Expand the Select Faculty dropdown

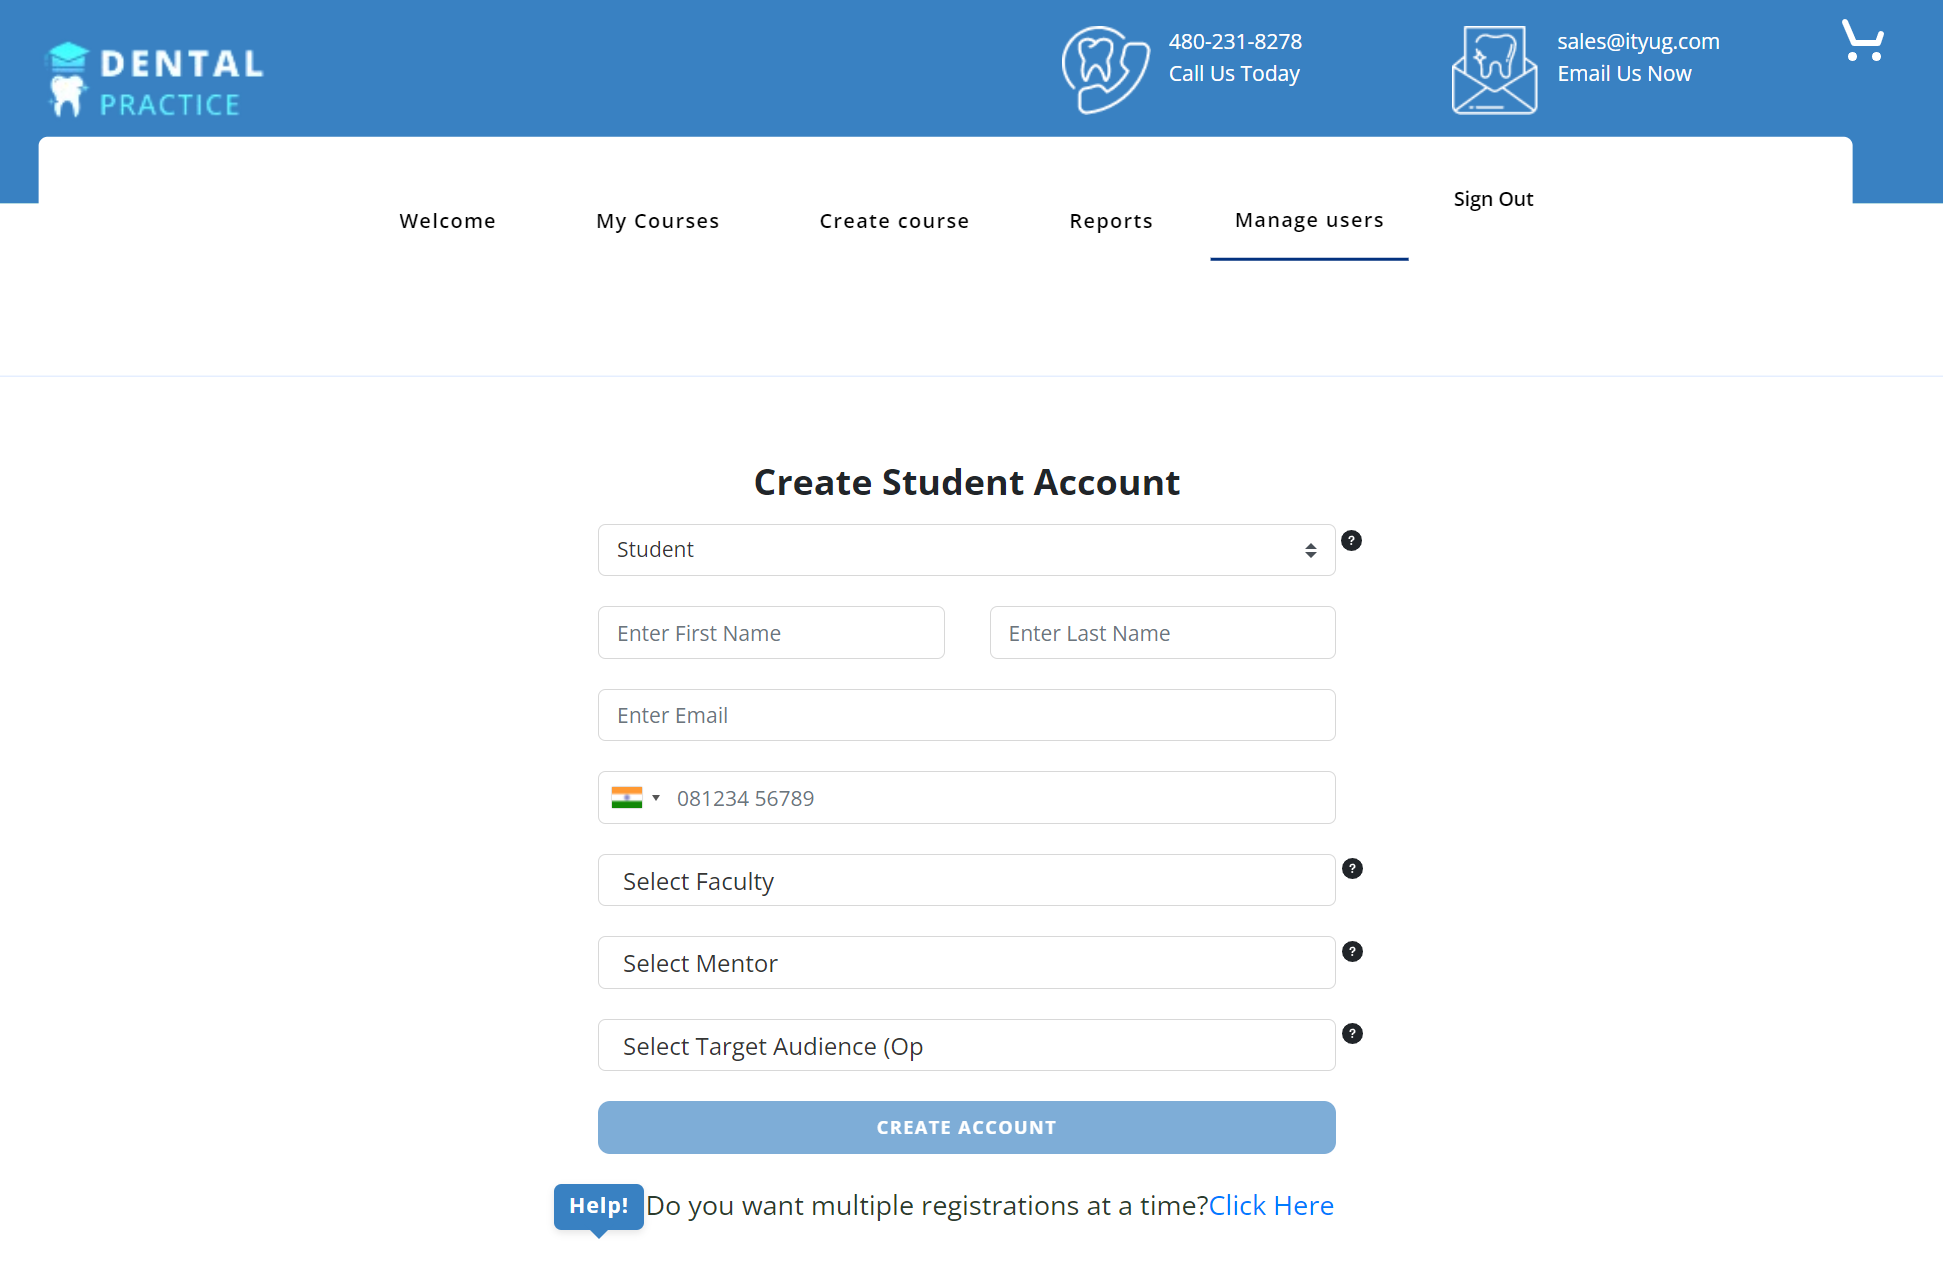(966, 881)
